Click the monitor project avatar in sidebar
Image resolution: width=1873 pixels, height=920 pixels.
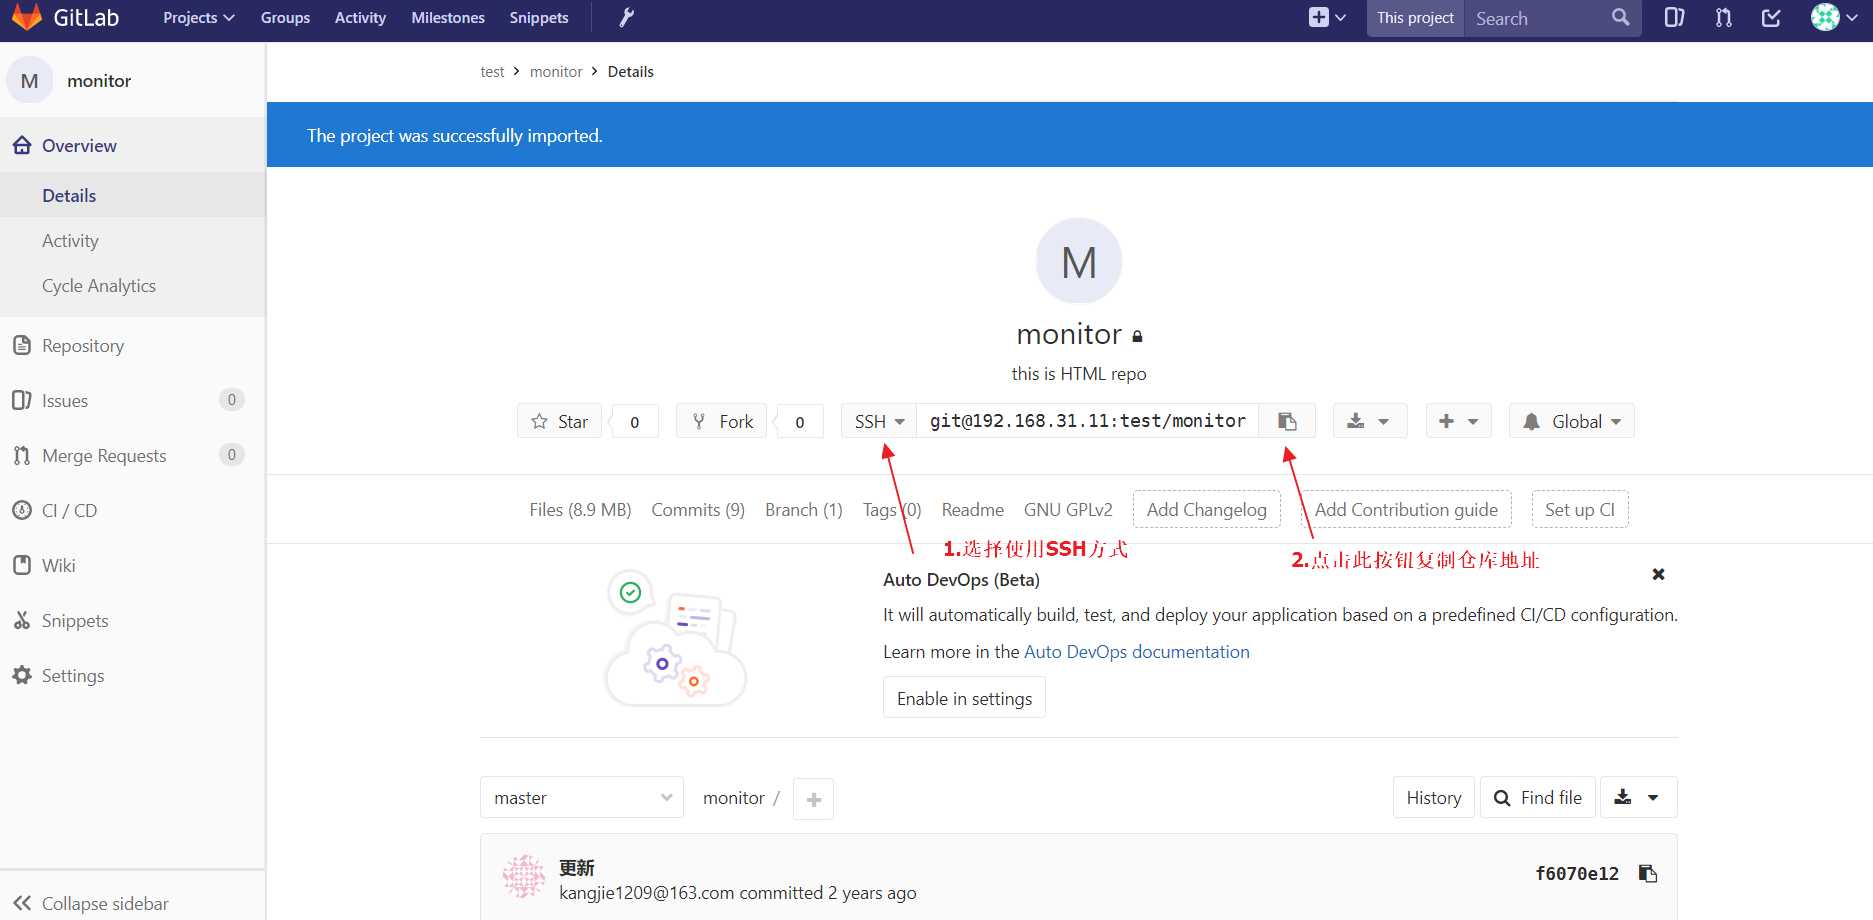[30, 81]
